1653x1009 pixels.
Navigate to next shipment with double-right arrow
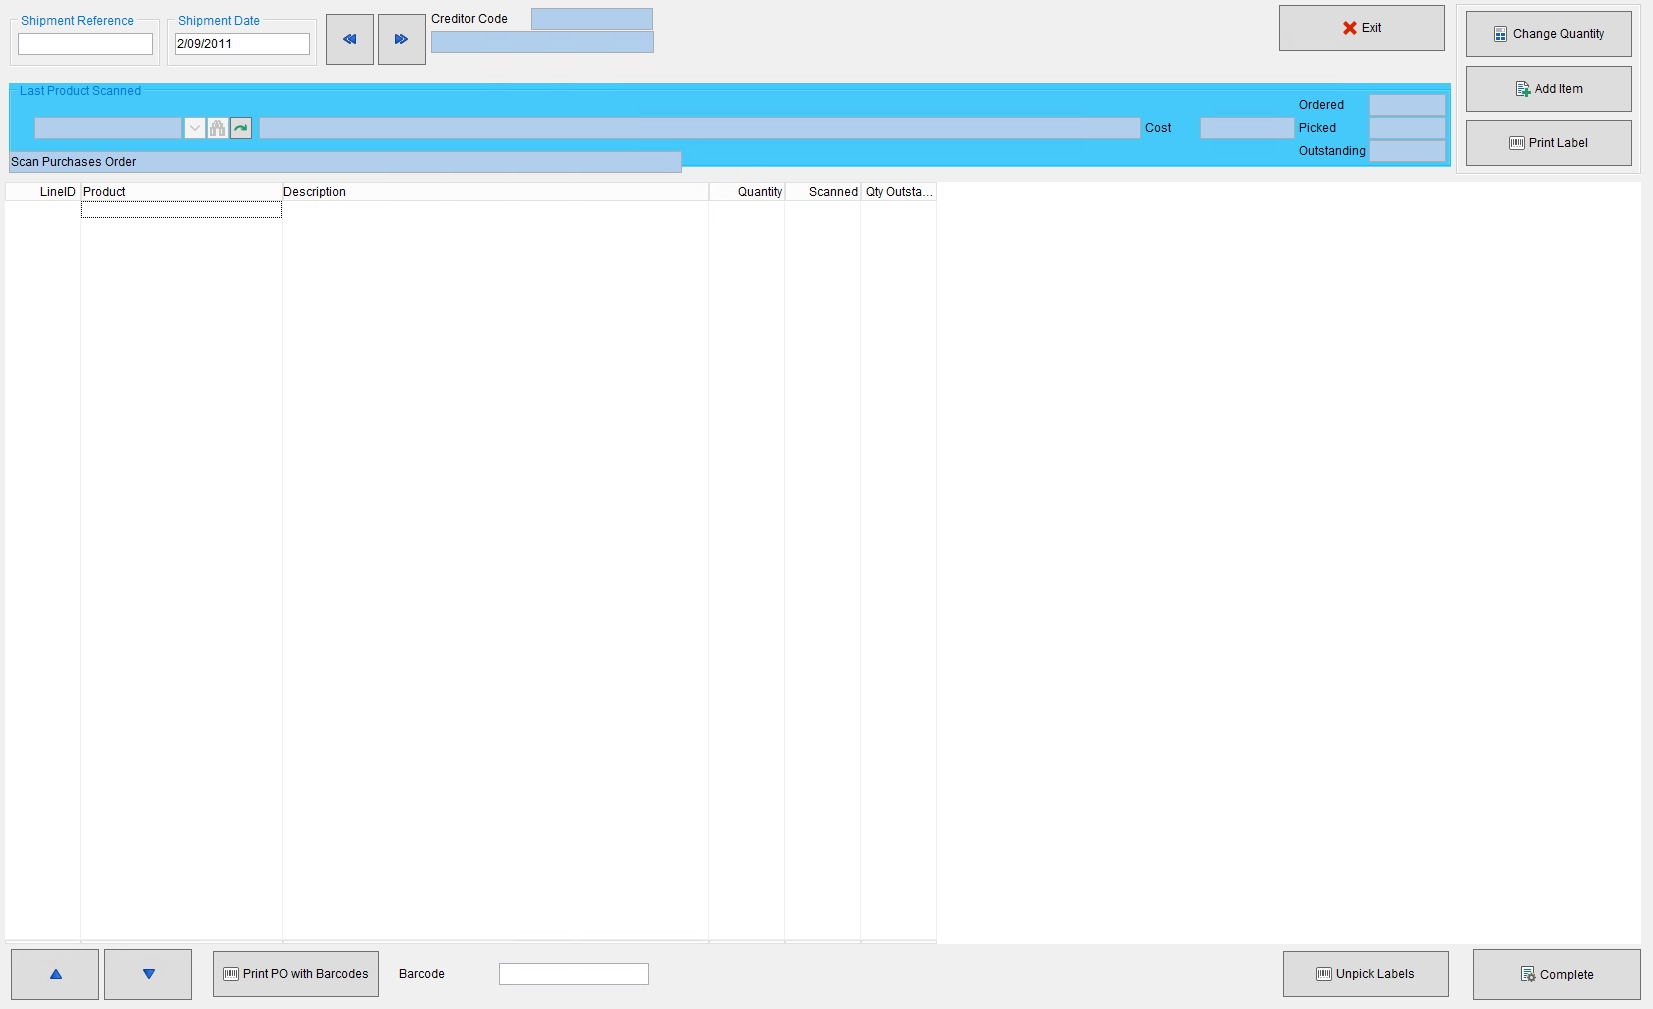(x=401, y=39)
